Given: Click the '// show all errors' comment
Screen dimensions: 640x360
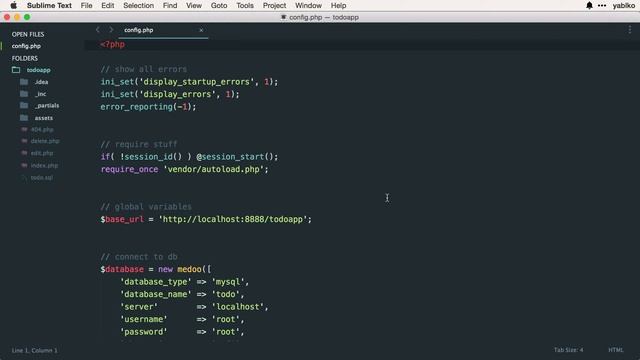Looking at the screenshot, I should point(144,69).
